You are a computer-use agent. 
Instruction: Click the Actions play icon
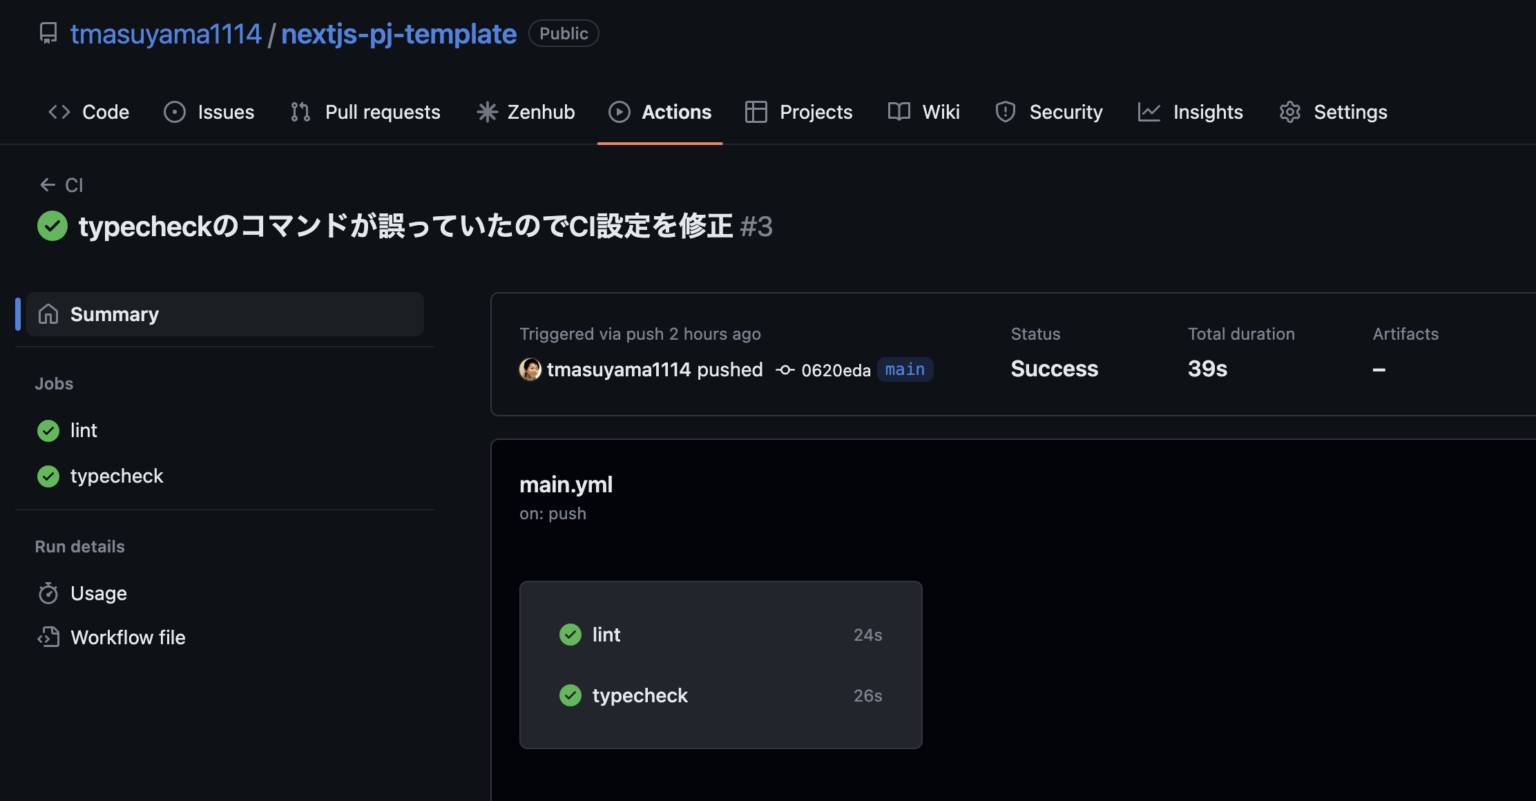(x=619, y=112)
